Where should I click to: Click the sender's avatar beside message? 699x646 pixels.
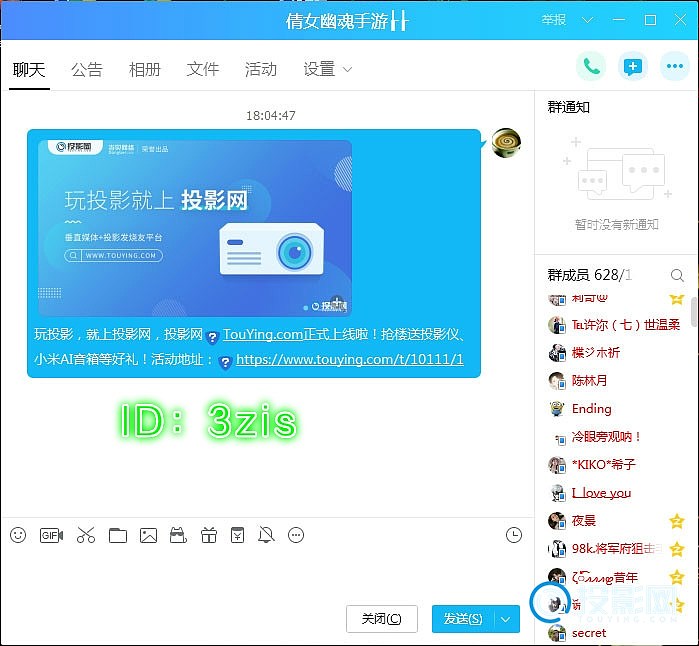pos(506,142)
